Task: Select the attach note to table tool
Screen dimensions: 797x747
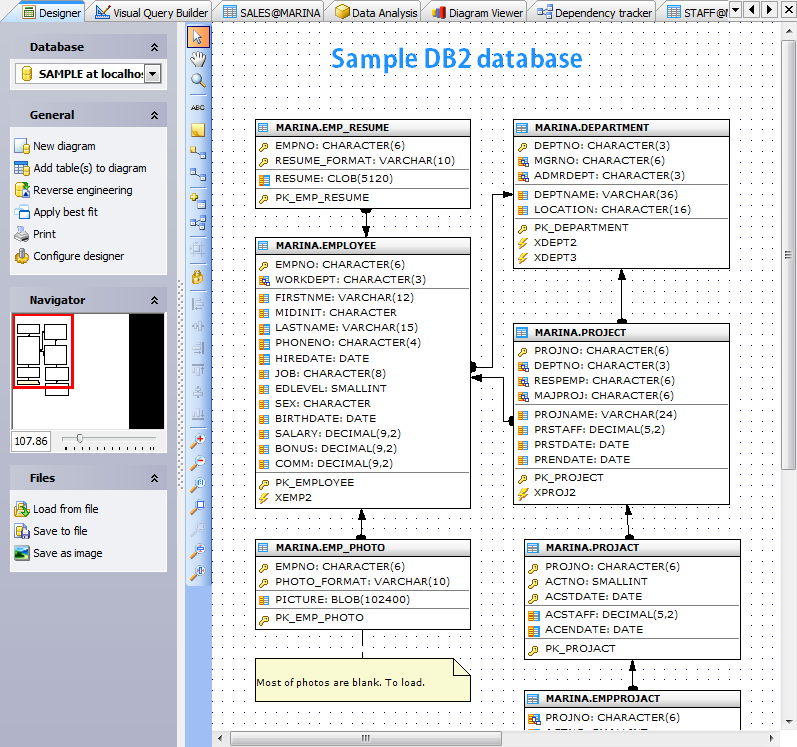Action: [198, 152]
